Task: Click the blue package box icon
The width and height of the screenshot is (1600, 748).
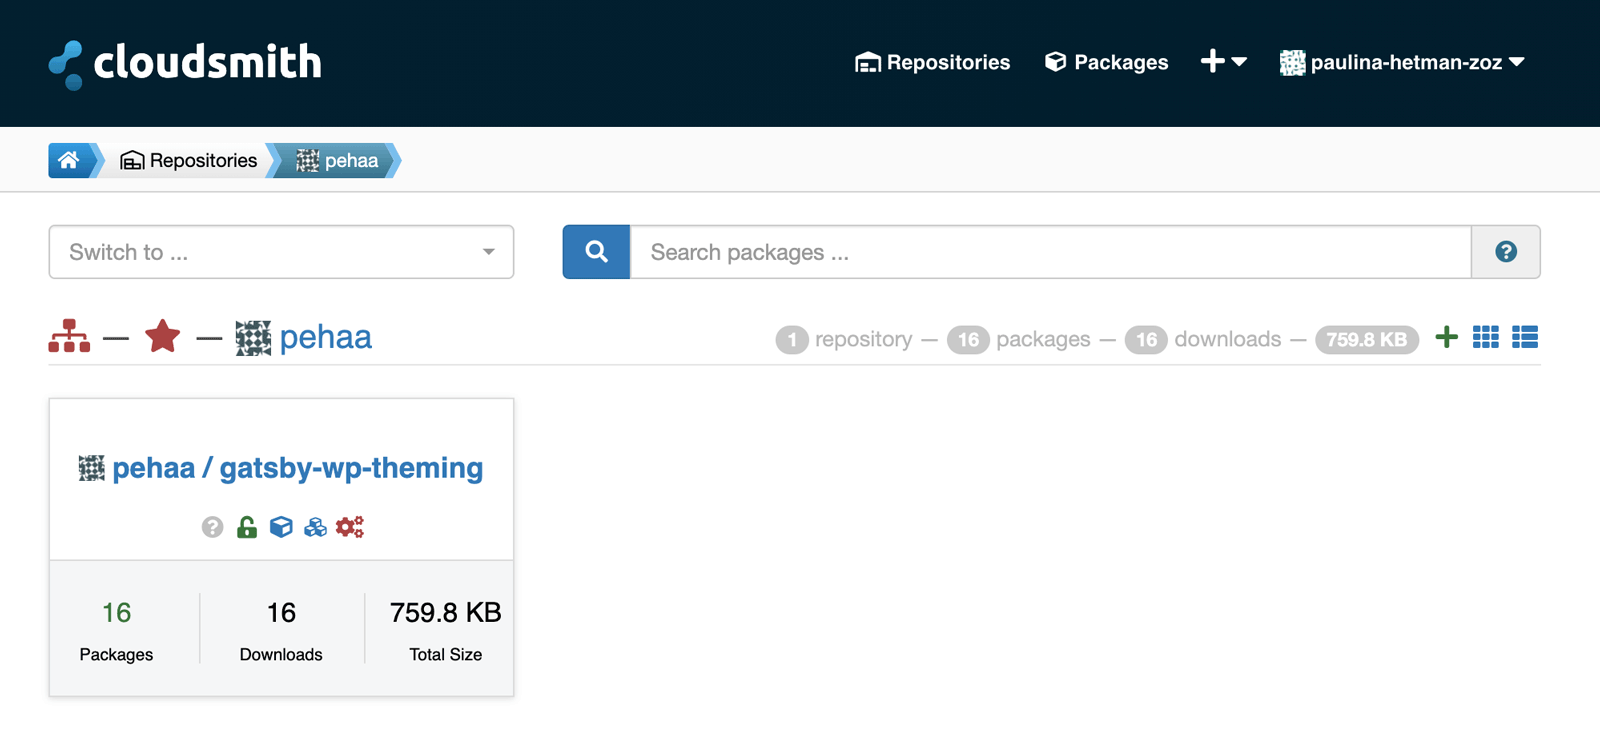Action: (281, 527)
